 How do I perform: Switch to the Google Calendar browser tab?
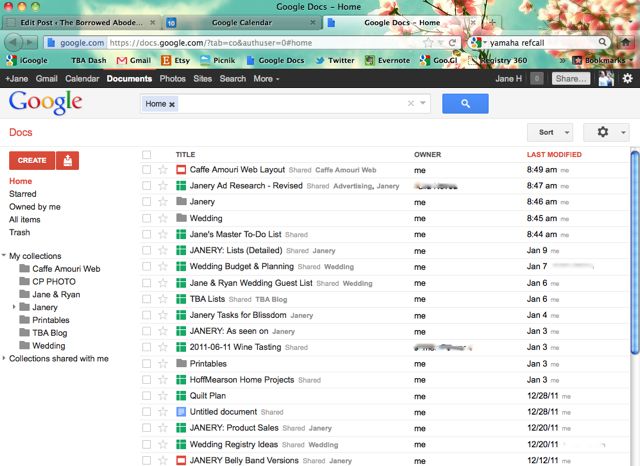(x=242, y=22)
